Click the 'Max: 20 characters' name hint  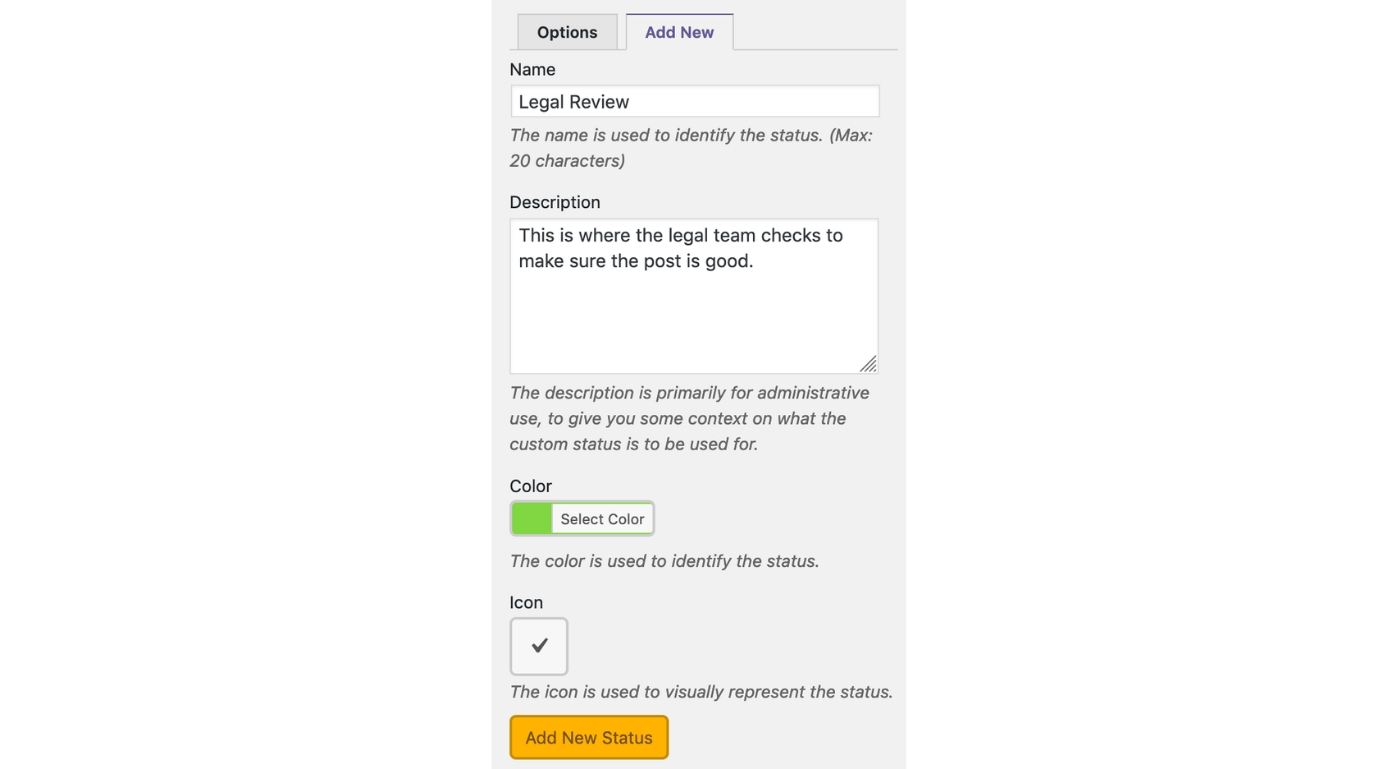click(x=691, y=148)
